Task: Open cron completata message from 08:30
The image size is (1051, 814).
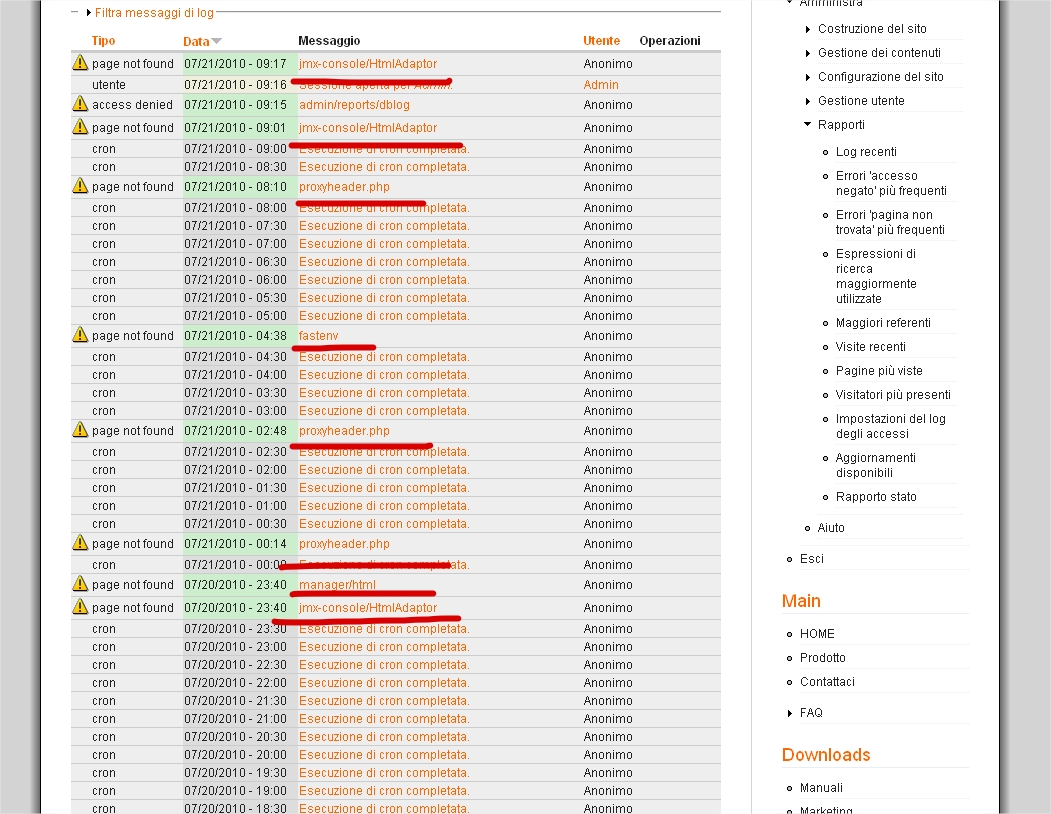Action: pos(384,167)
